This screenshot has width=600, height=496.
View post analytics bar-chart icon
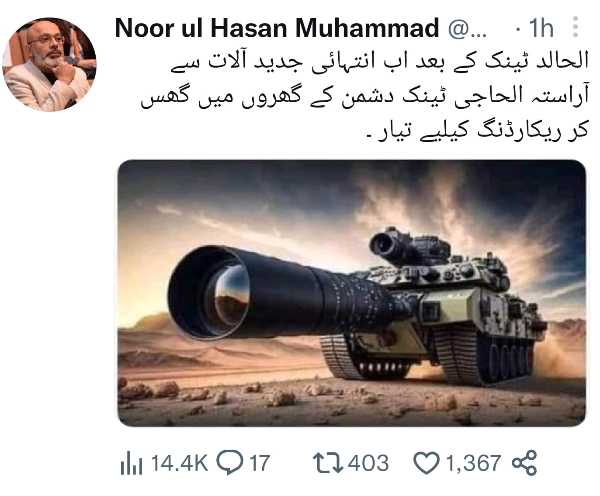coord(131,462)
